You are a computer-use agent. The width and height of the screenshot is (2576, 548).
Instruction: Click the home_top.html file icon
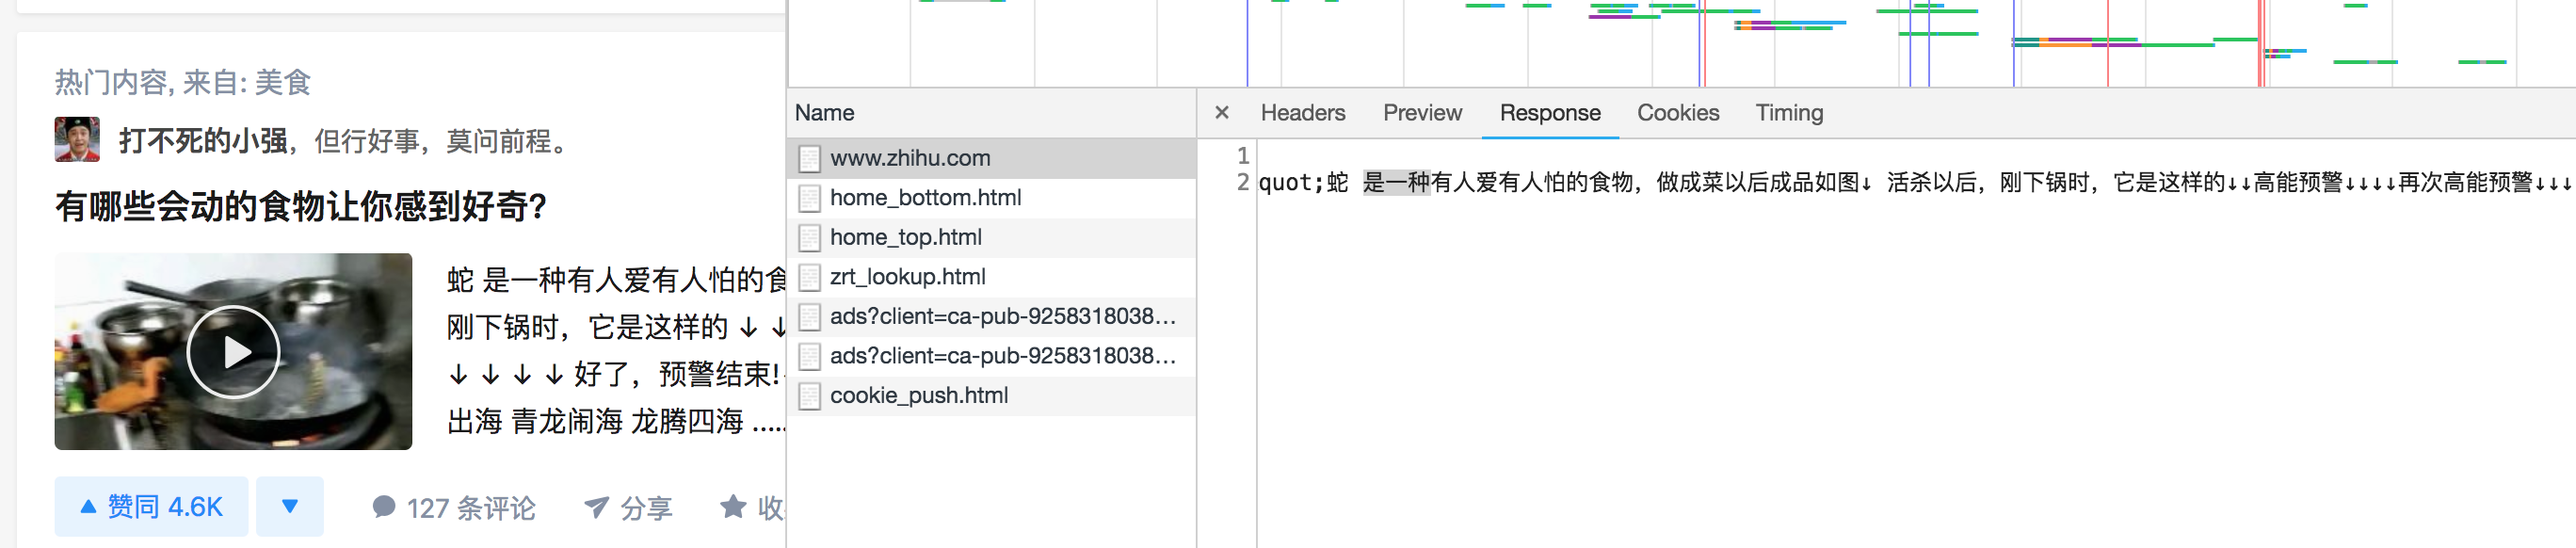click(809, 238)
